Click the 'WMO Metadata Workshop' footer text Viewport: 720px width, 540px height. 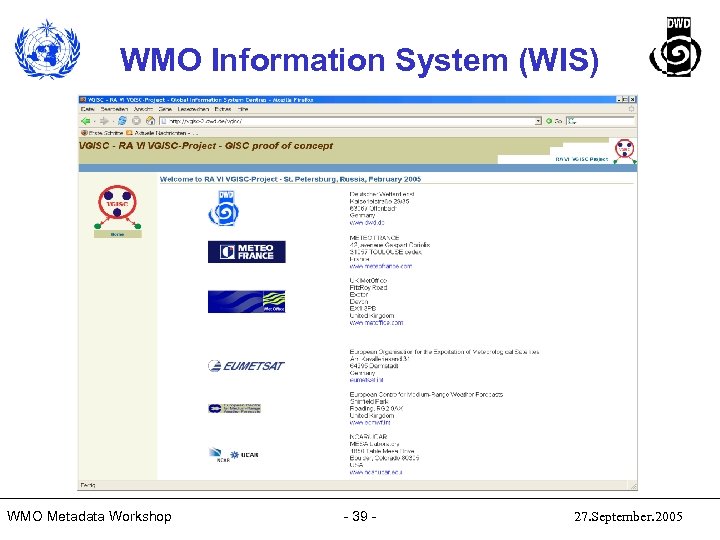tap(89, 516)
